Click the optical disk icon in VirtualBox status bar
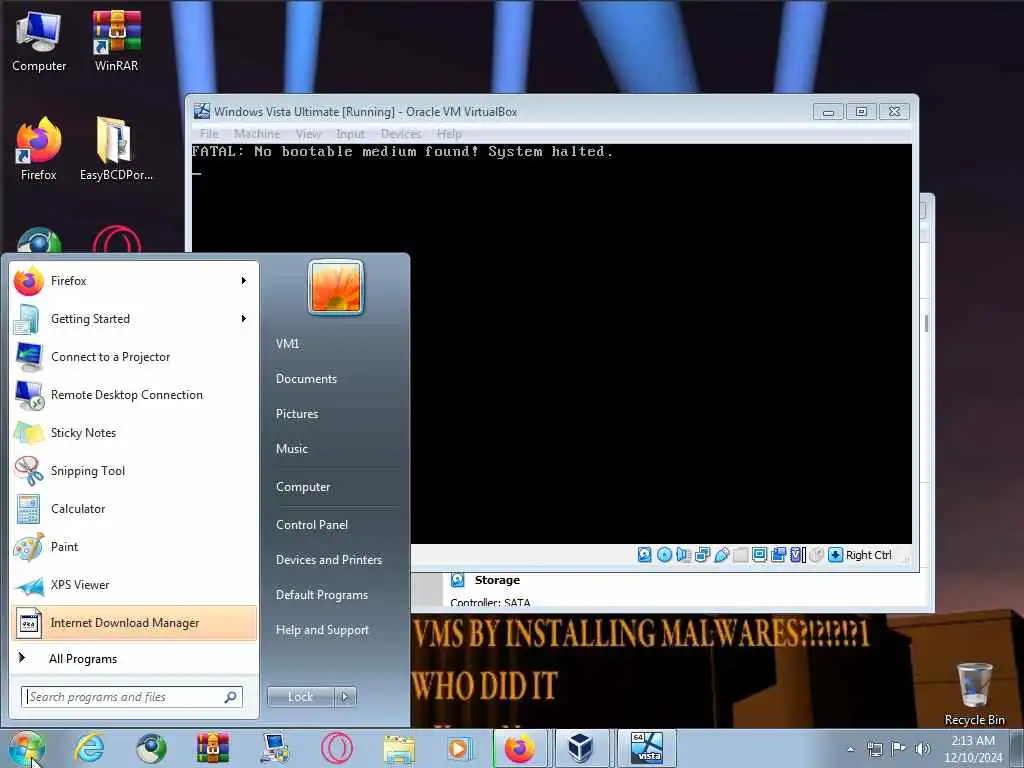 (x=664, y=555)
